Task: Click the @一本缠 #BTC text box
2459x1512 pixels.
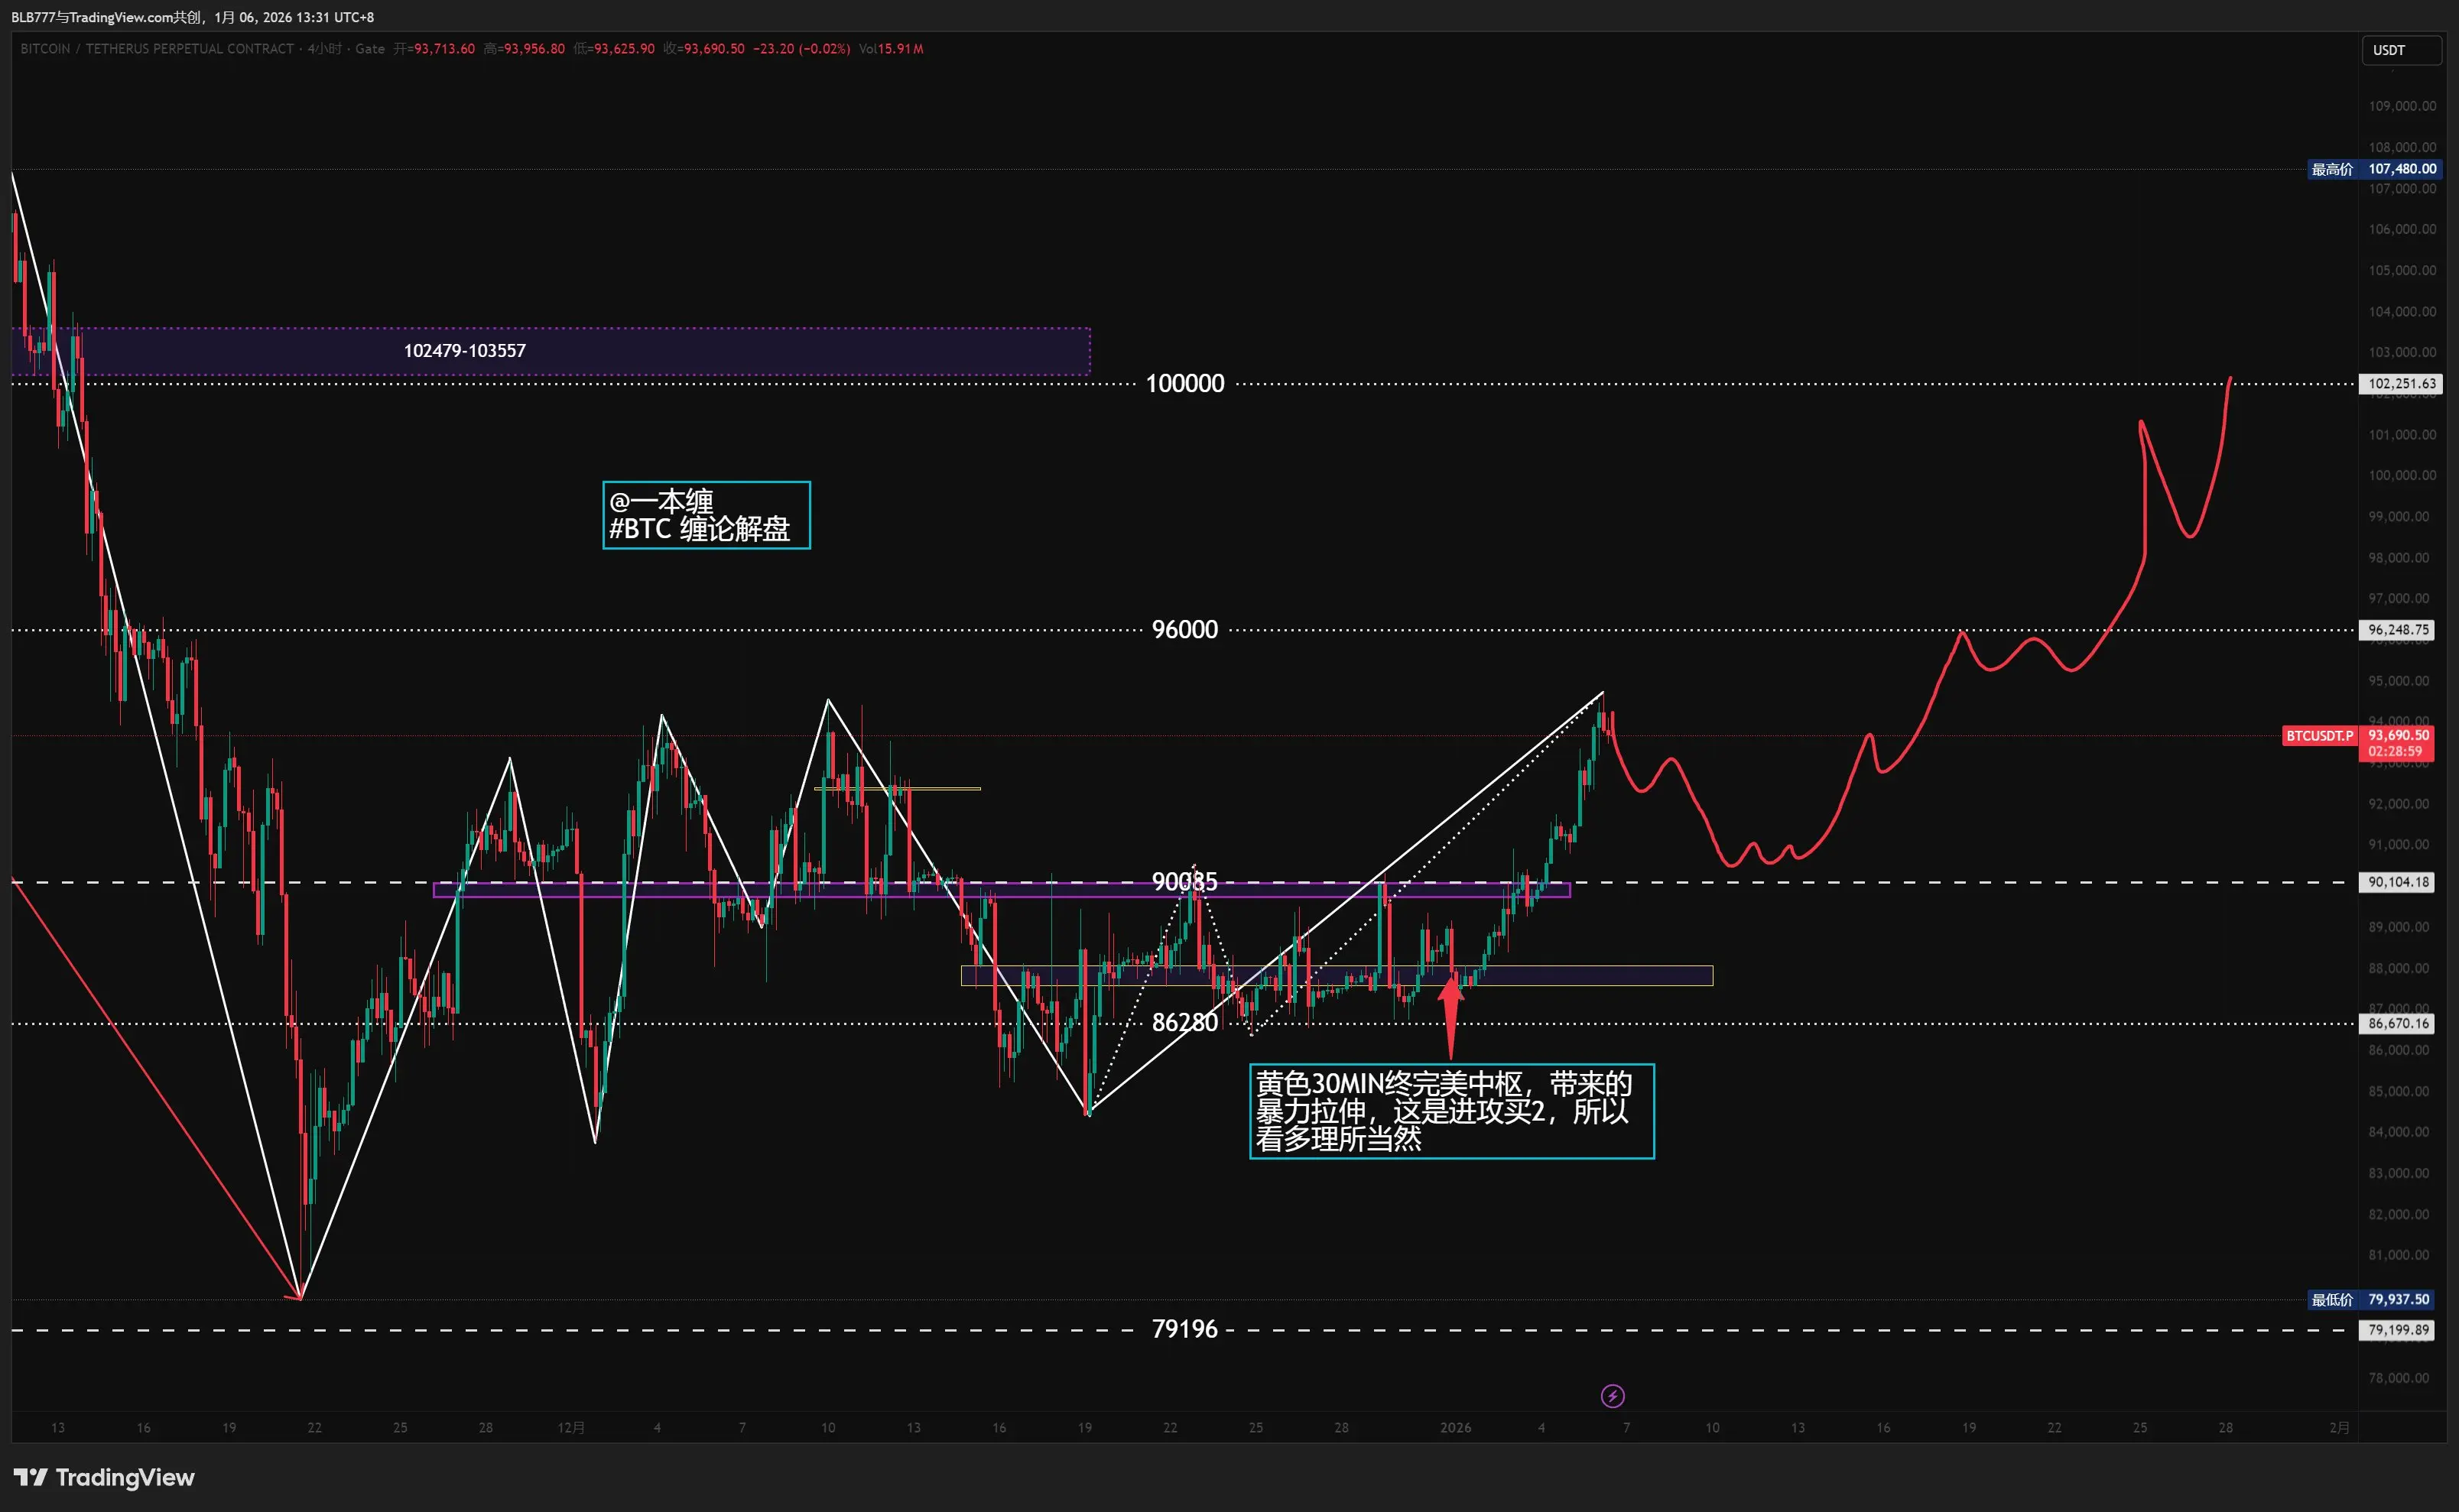Action: click(x=706, y=515)
